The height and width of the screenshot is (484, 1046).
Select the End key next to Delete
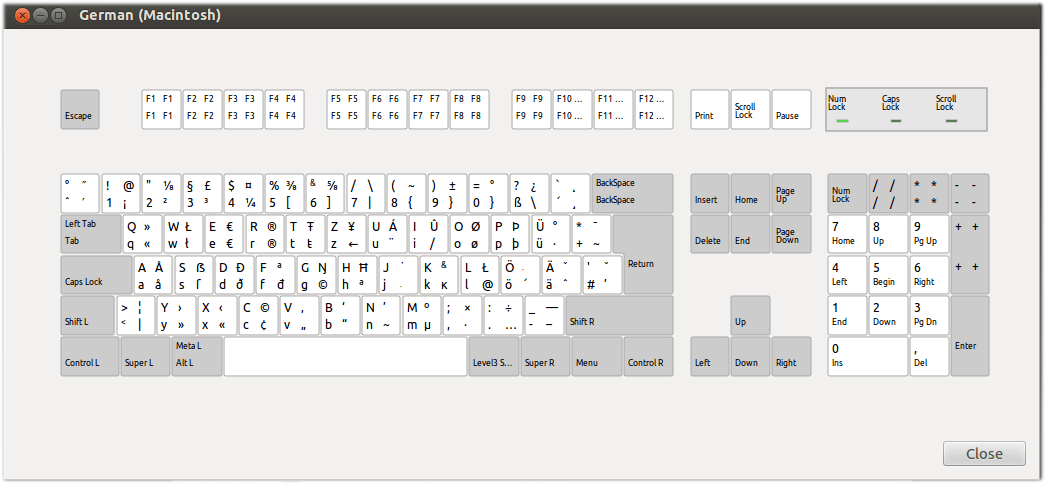point(750,234)
